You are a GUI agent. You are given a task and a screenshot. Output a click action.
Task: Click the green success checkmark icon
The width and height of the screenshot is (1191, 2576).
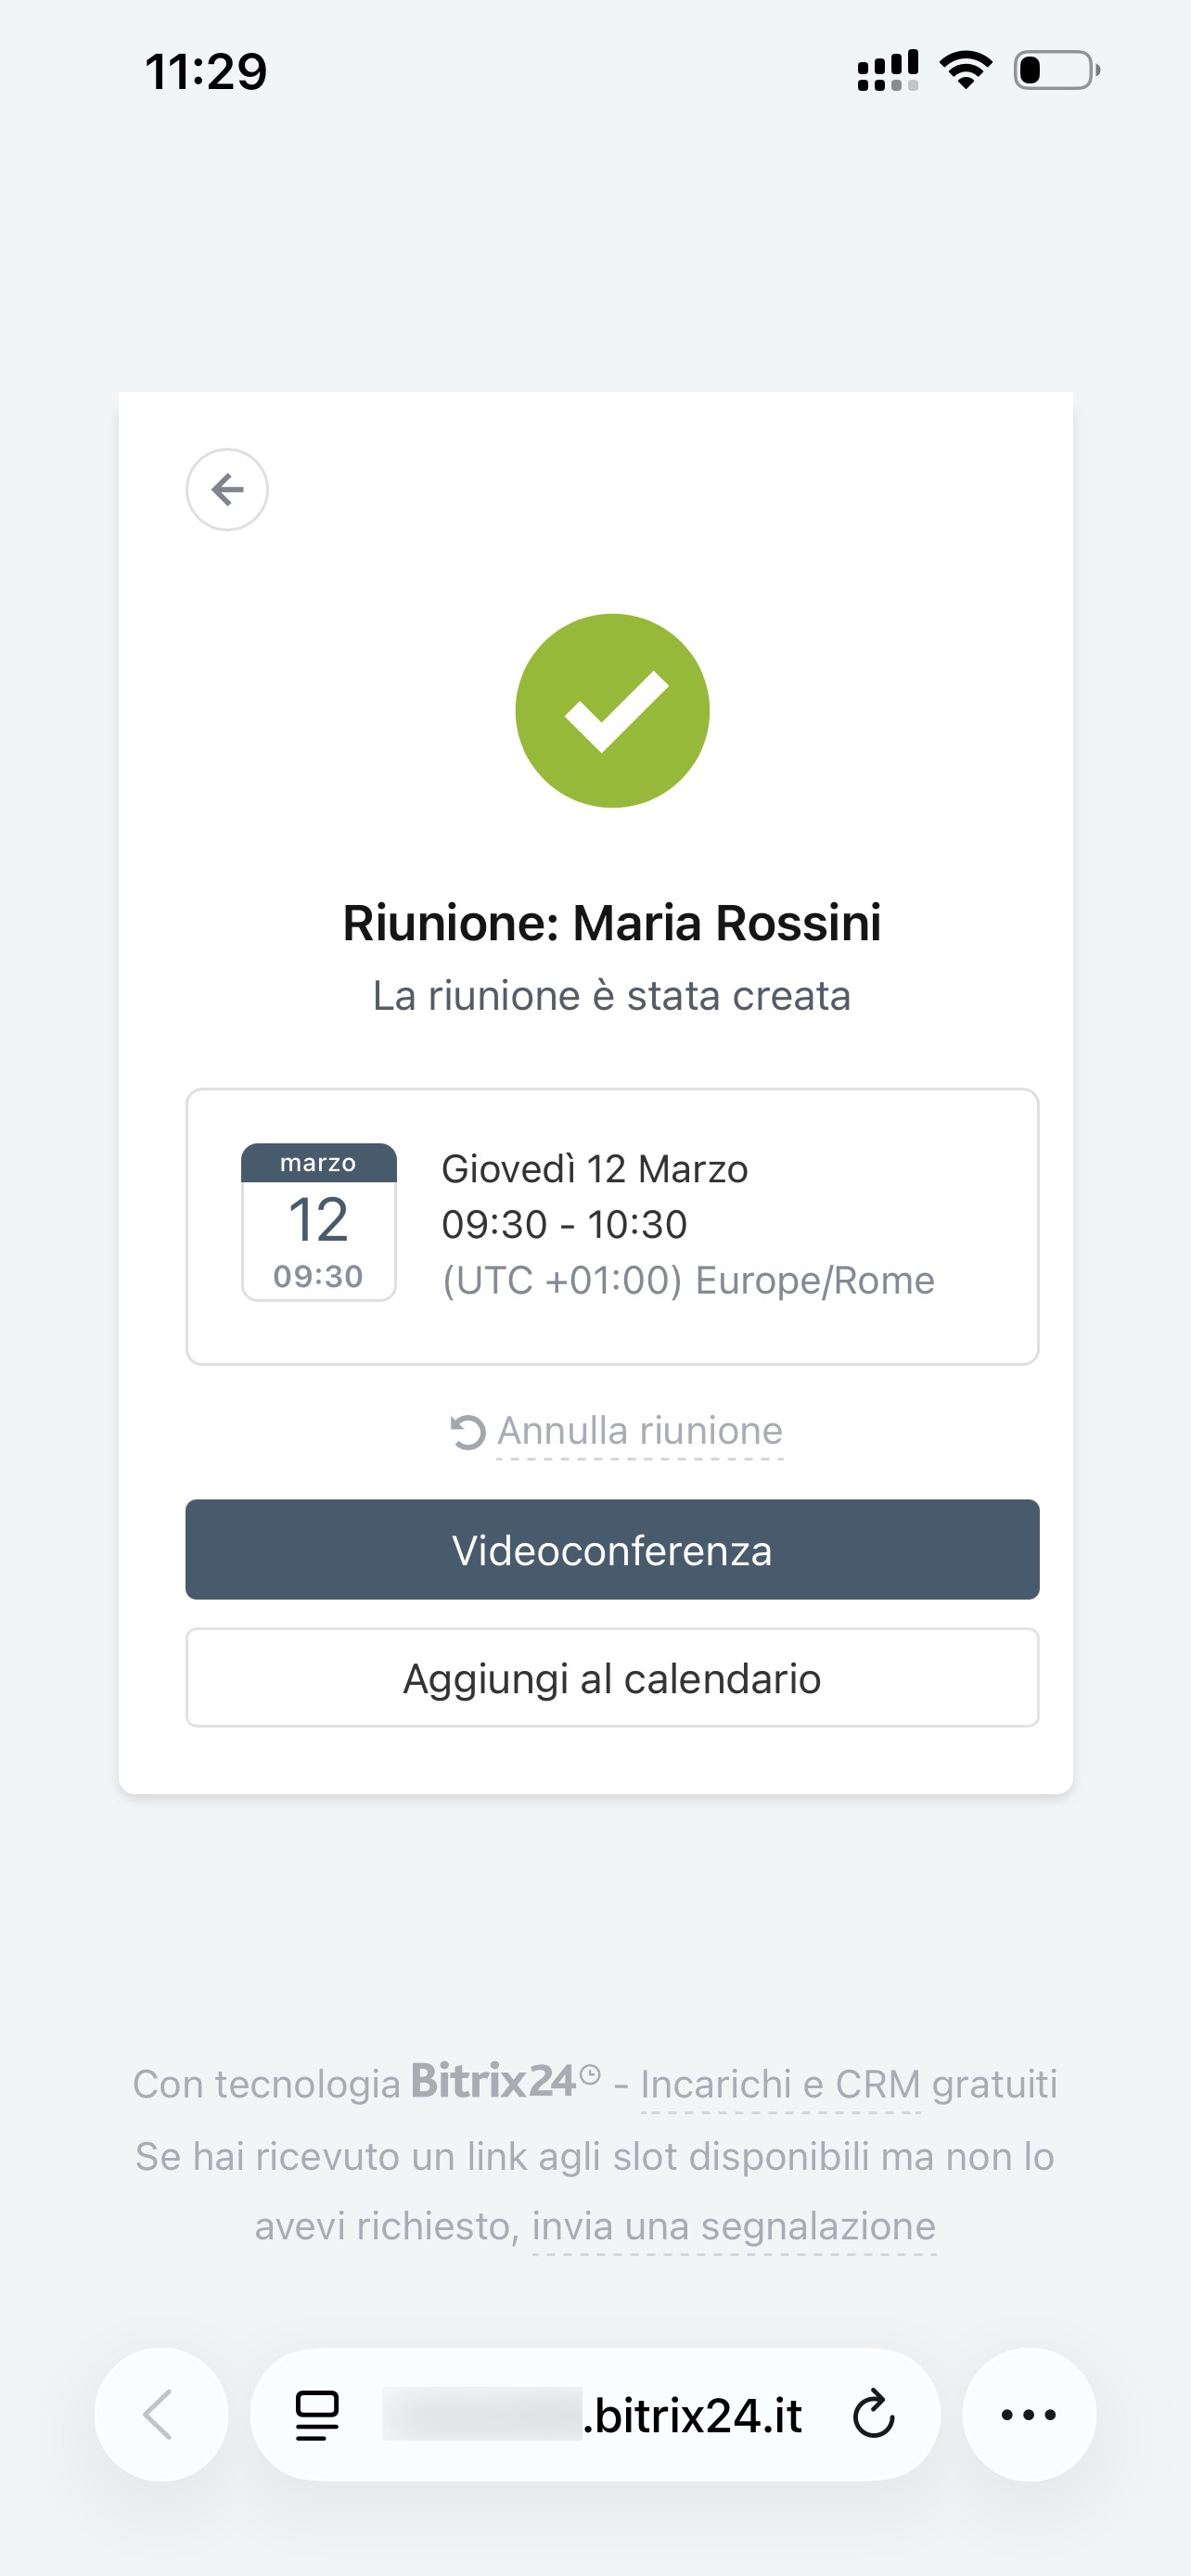[612, 711]
